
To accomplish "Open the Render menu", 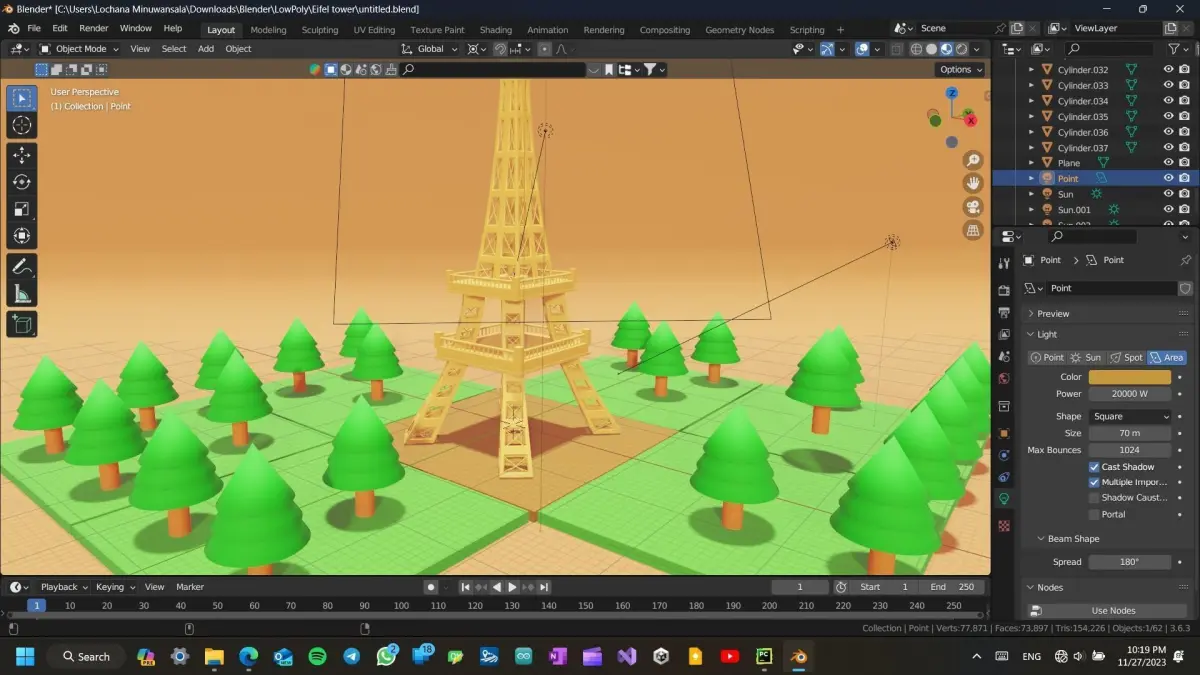I will 93,28.
